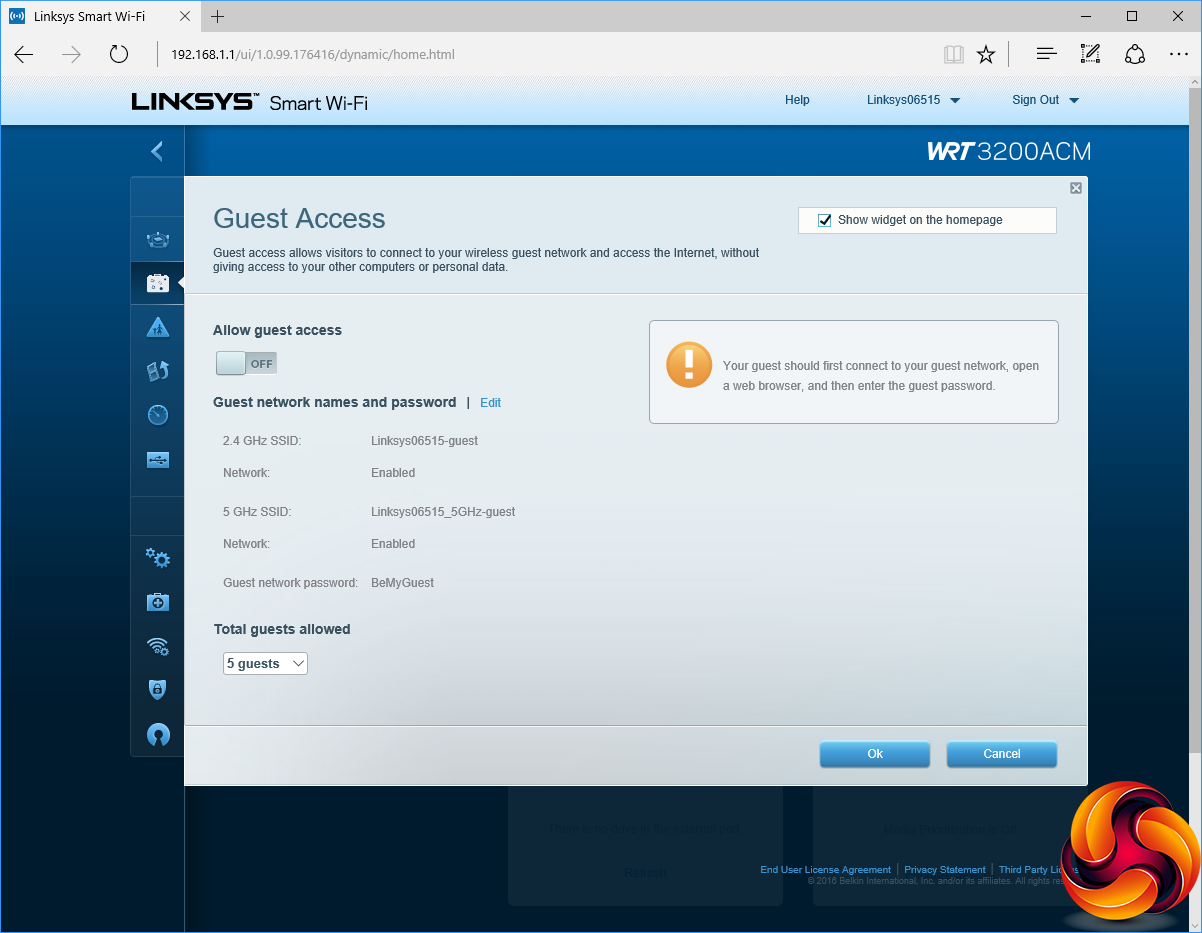Open External Storage USB icon
Viewport: 1202px width, 933px height.
pos(158,460)
